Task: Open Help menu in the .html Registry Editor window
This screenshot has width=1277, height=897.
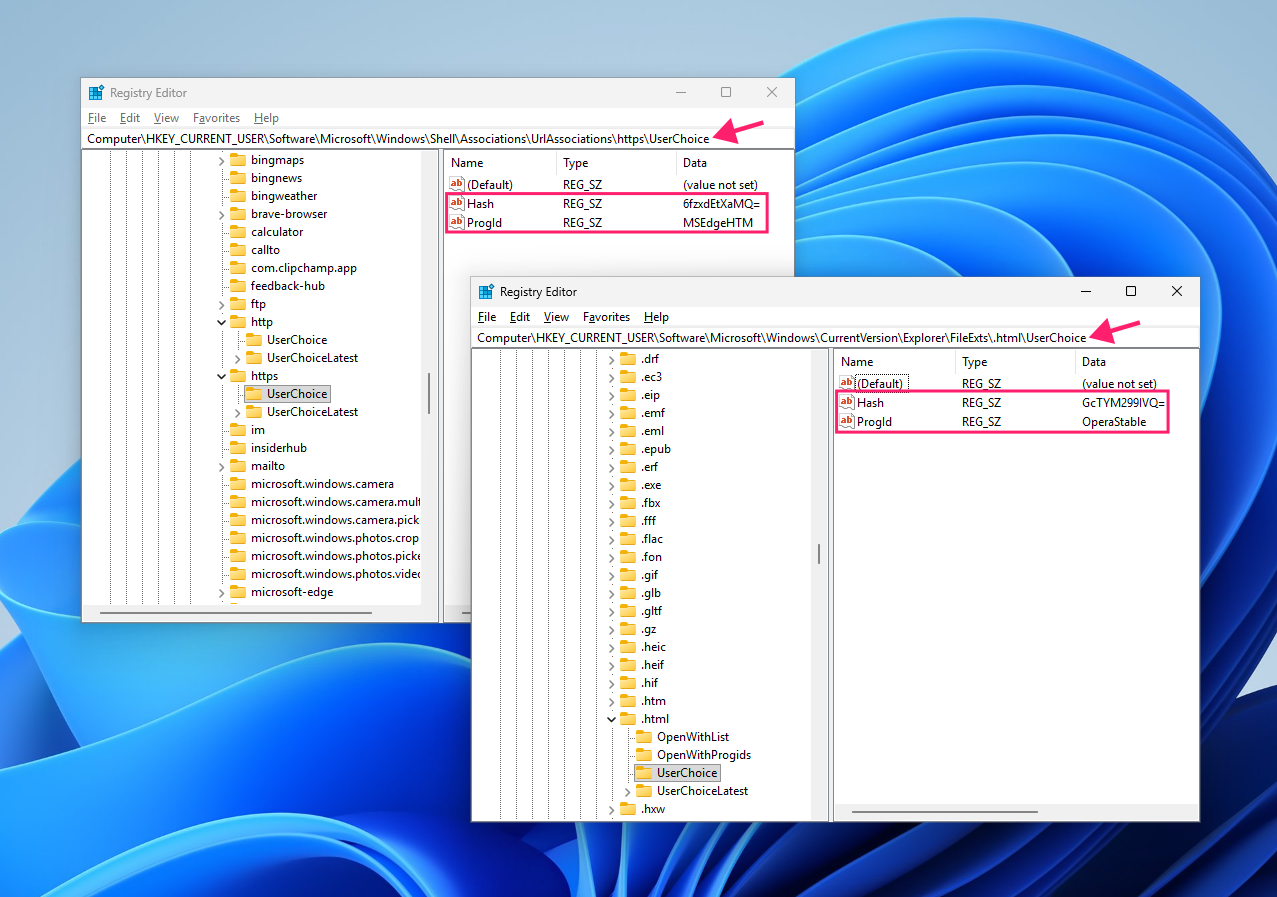Action: tap(656, 317)
